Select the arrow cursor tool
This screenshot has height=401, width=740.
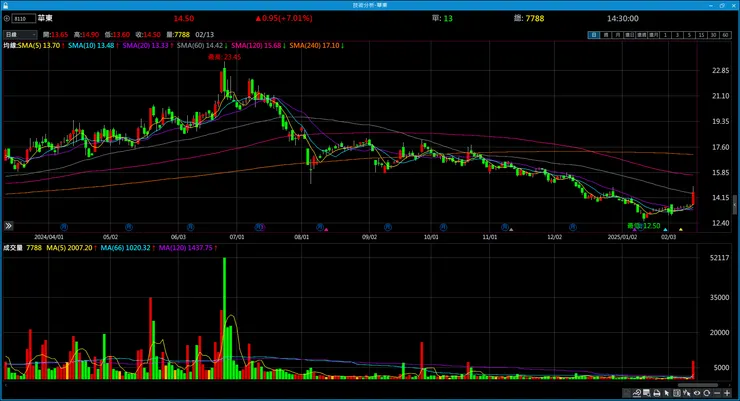point(666,393)
